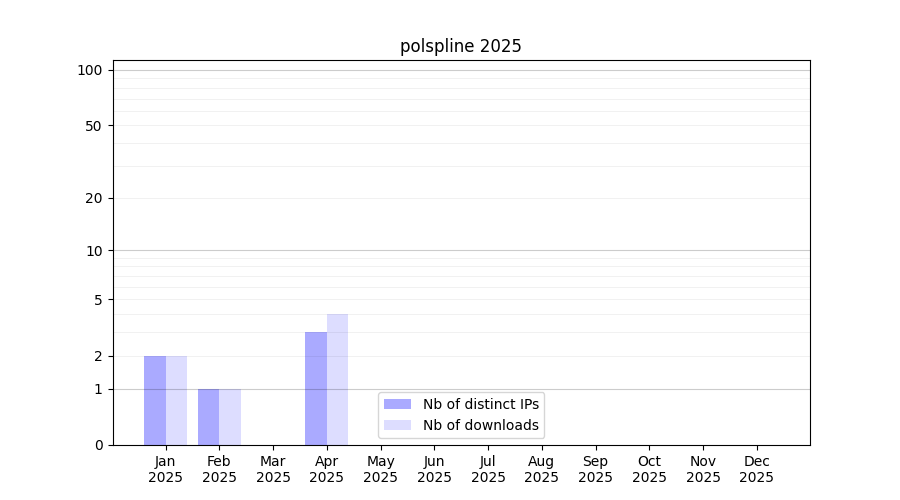Click the 'Mar 2025' x-axis label

point(273,469)
